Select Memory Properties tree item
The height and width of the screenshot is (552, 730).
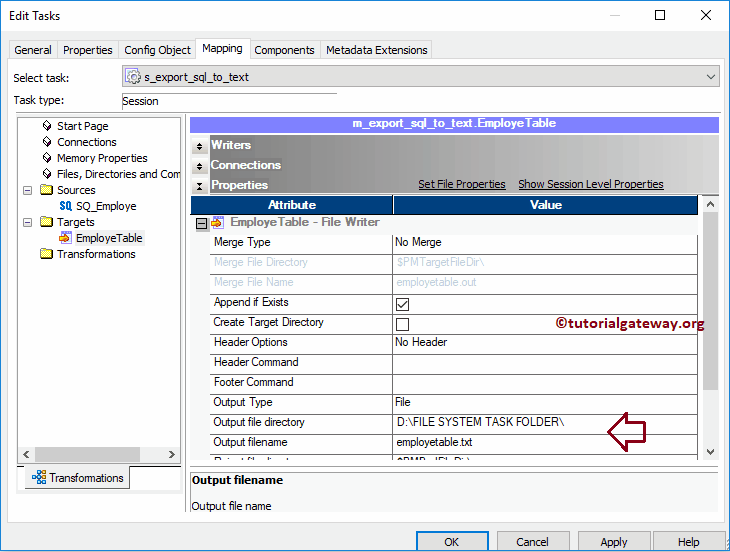point(102,158)
